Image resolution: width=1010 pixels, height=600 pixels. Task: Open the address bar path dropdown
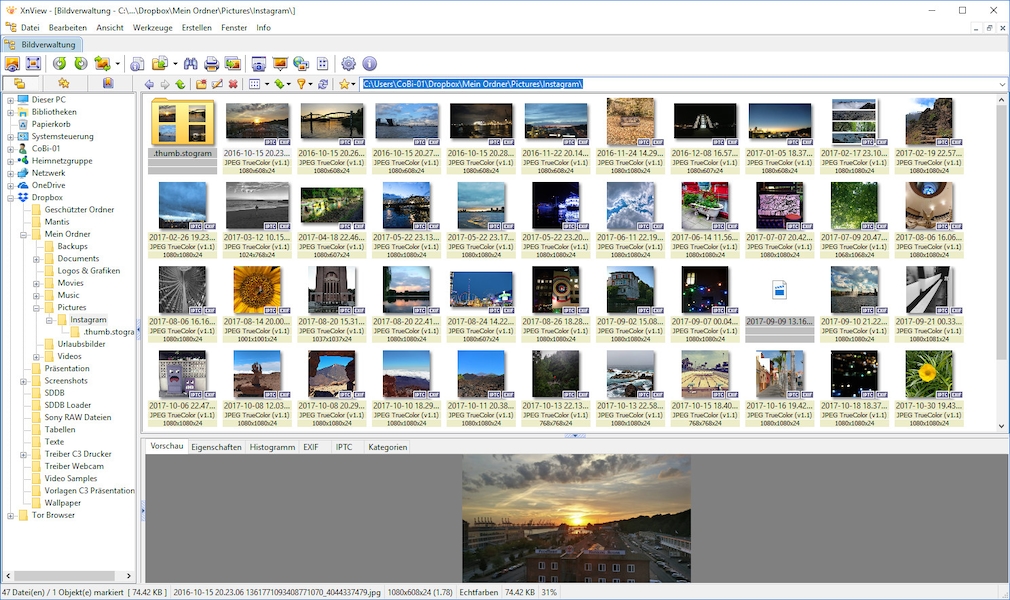pos(1002,84)
